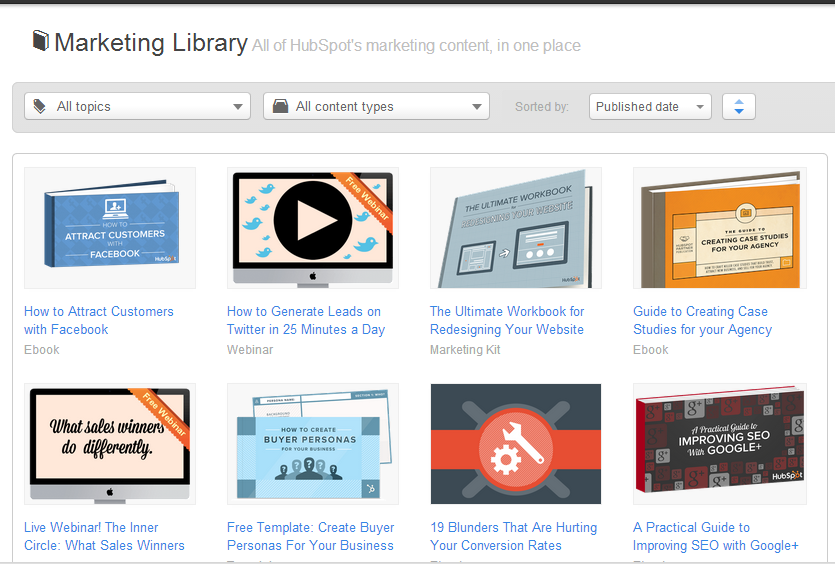The image size is (835, 564).
Task: Open How to Generate Leads on Twitter link
Action: (x=306, y=320)
